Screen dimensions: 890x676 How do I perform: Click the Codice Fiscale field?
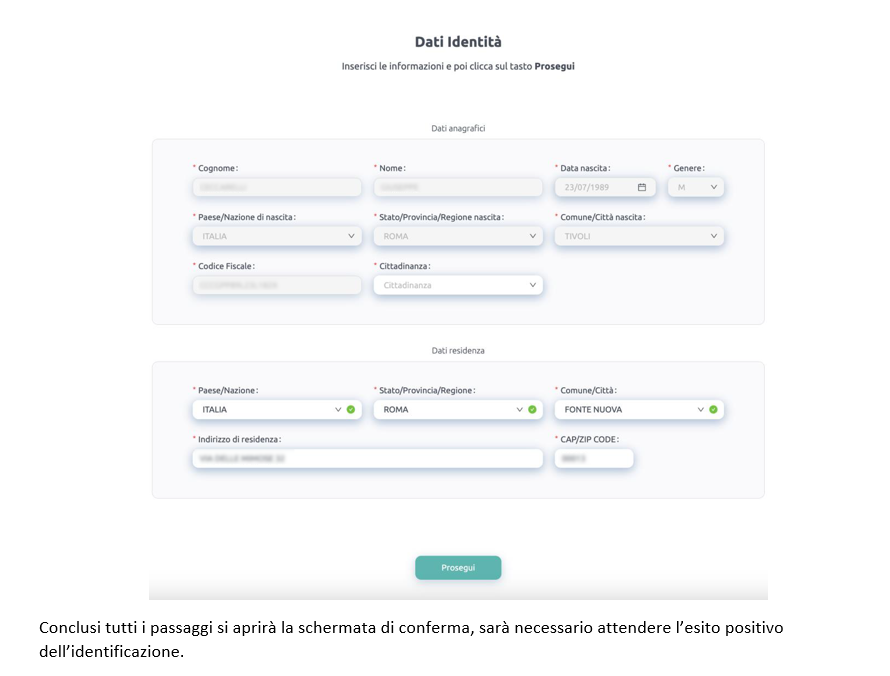(277, 285)
